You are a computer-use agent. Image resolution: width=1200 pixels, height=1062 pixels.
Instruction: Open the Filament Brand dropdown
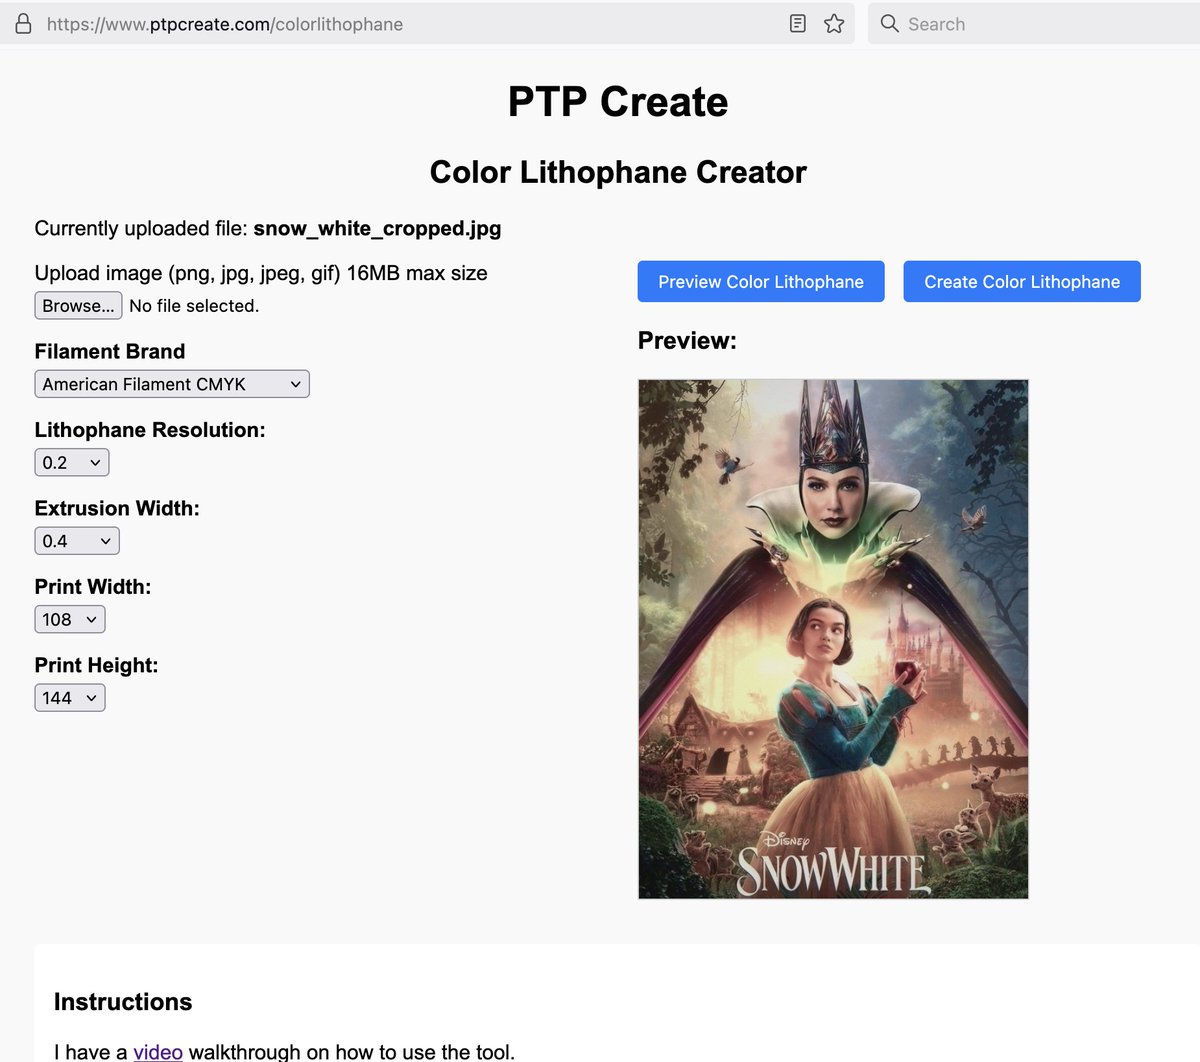(x=172, y=384)
